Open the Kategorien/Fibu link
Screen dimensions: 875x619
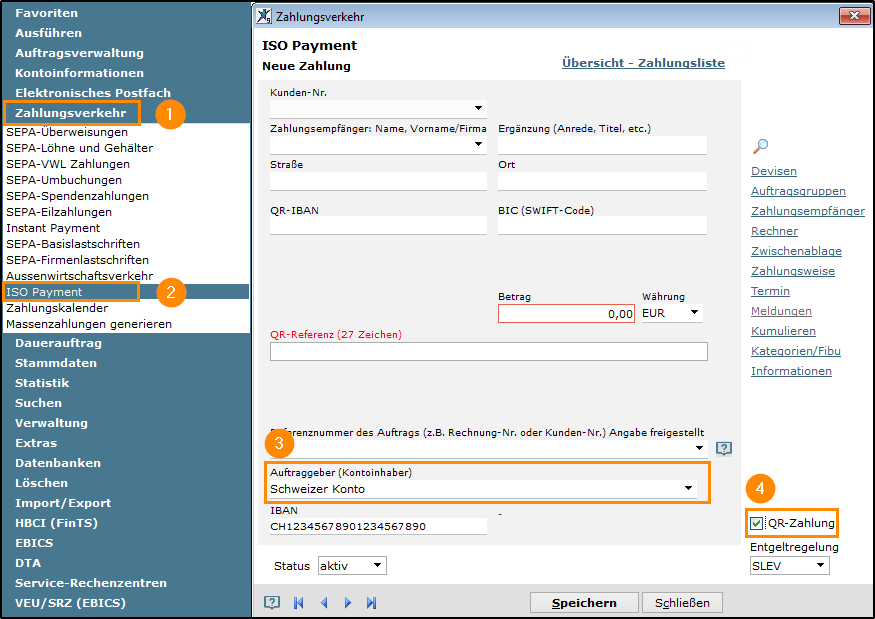(x=796, y=351)
